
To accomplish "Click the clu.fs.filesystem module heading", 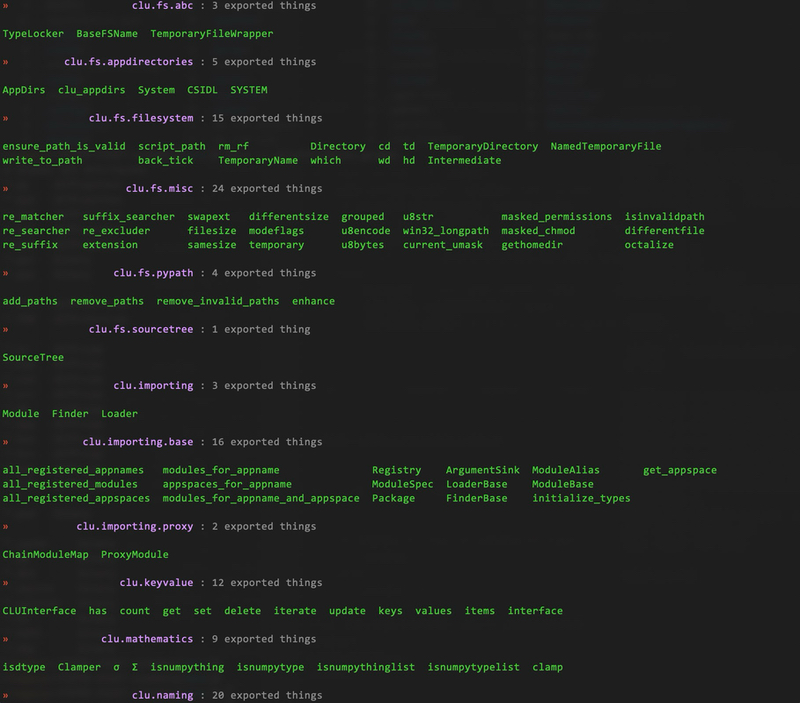I will pyautogui.click(x=141, y=118).
